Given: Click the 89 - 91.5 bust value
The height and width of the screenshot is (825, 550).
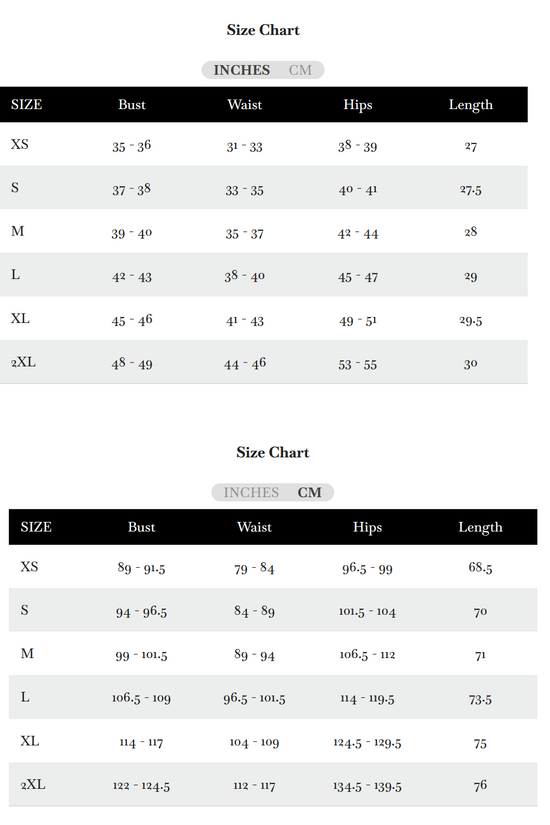Looking at the screenshot, I should [141, 568].
